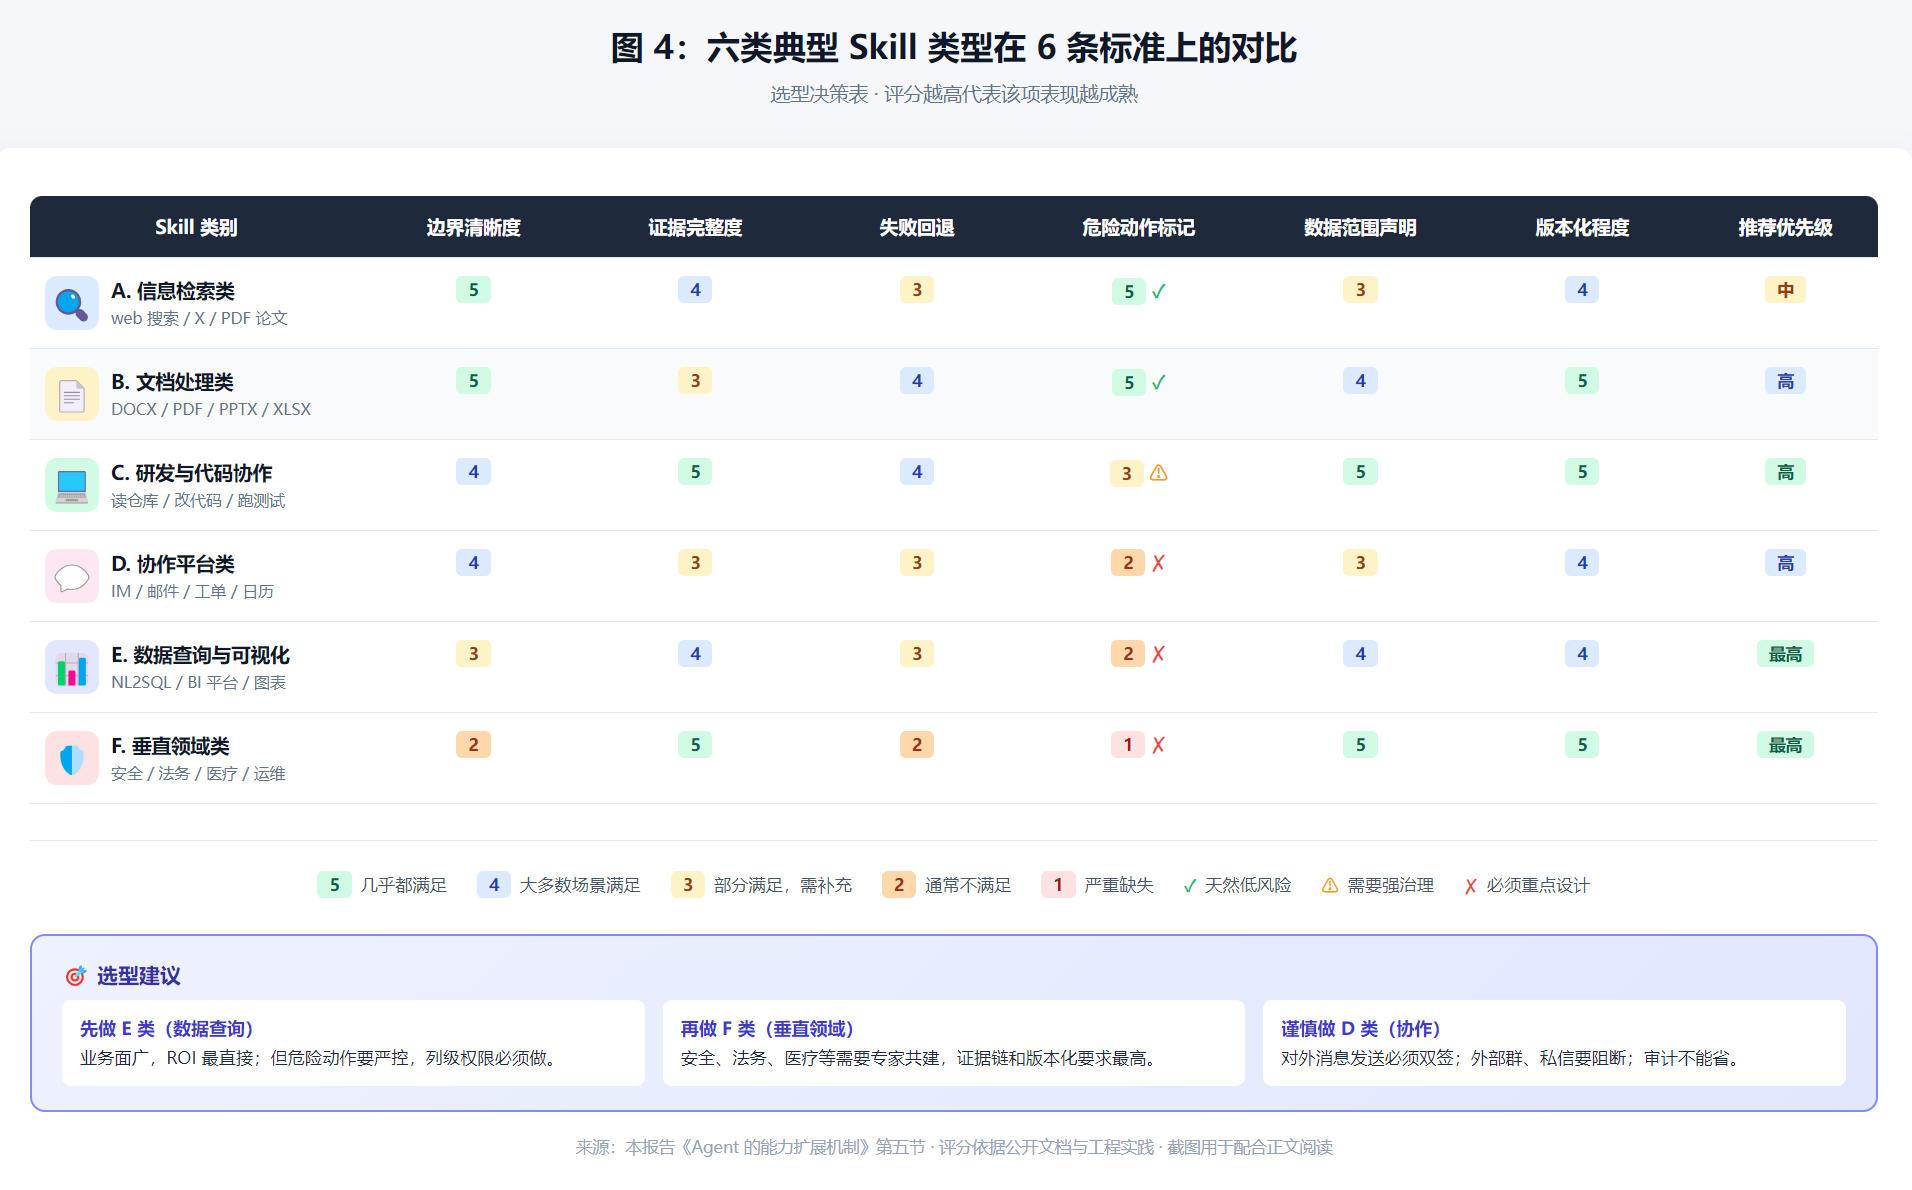Select the F. 垂直领域类 row title
Viewport: 1912px width, 1190px height.
(170, 746)
